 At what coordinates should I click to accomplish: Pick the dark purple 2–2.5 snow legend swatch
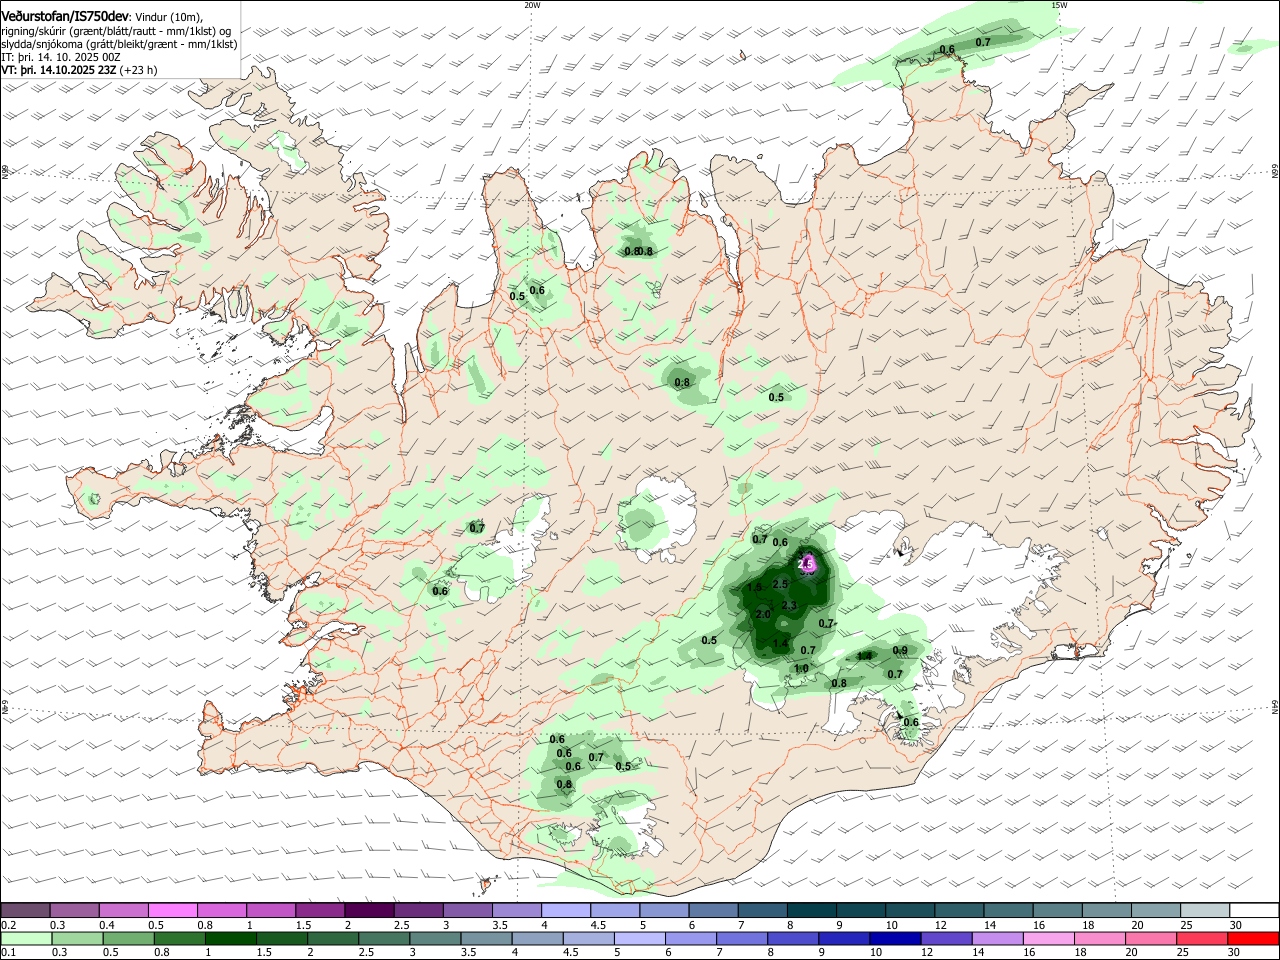click(x=369, y=910)
